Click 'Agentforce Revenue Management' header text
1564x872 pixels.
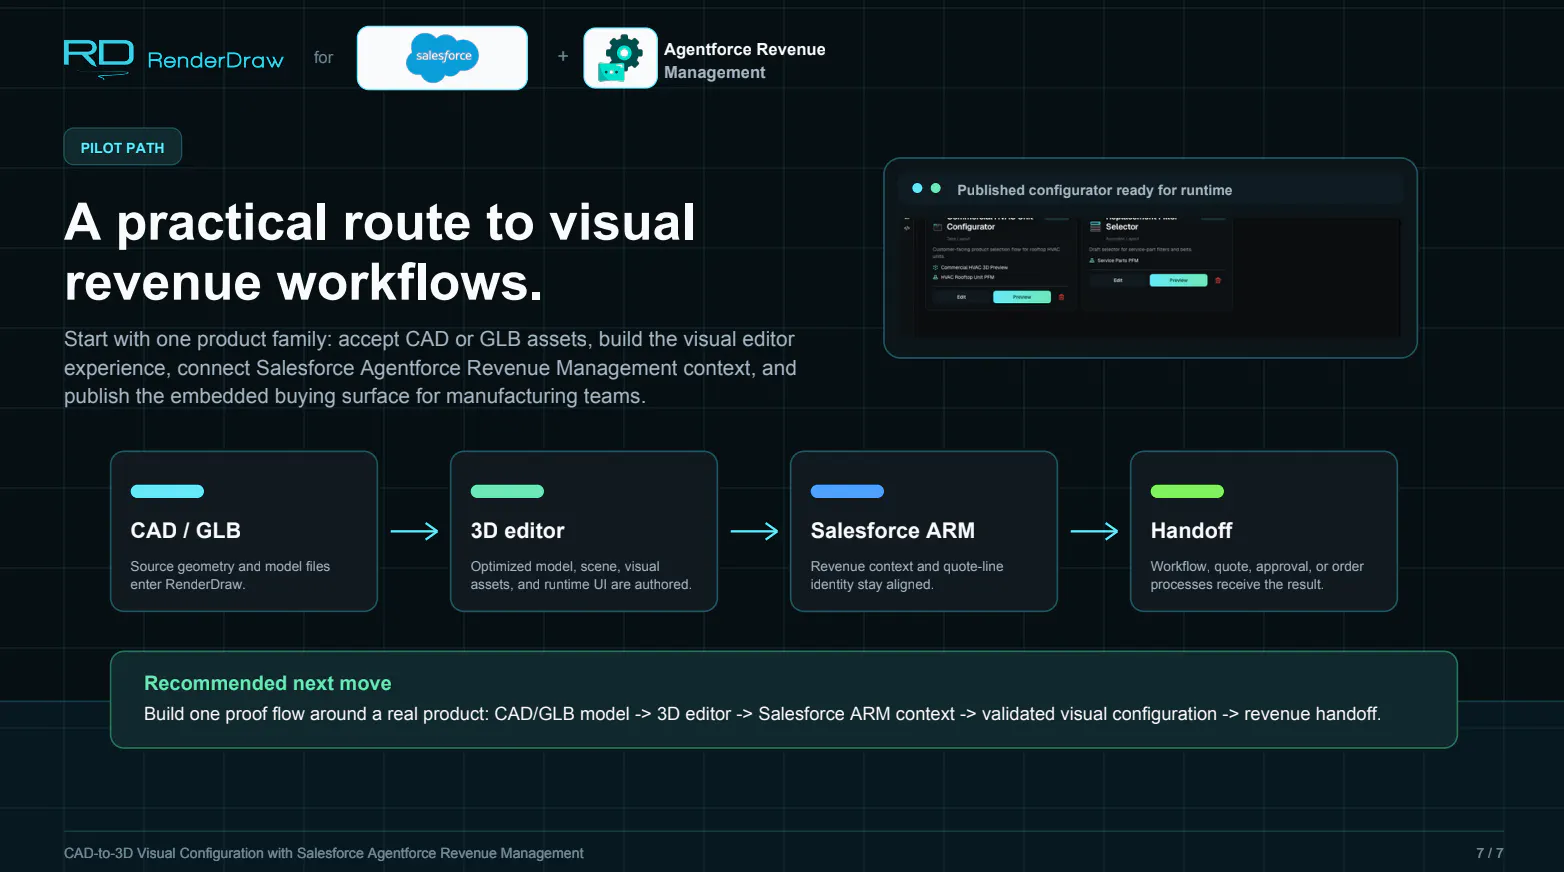pos(745,61)
